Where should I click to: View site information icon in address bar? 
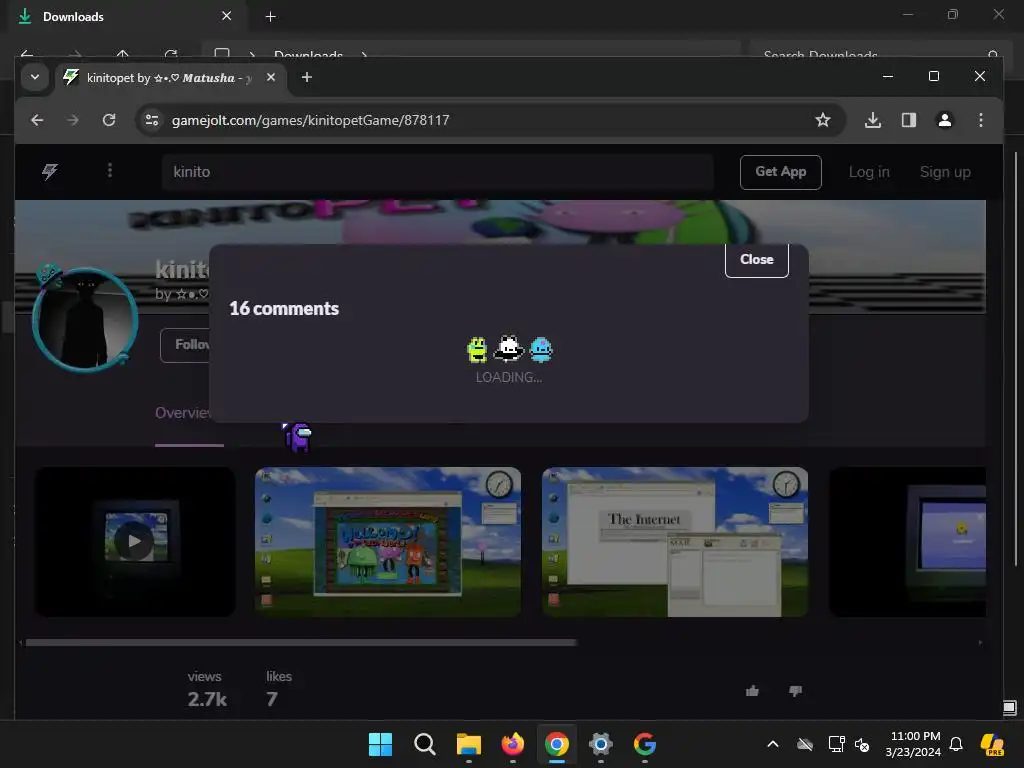(152, 120)
